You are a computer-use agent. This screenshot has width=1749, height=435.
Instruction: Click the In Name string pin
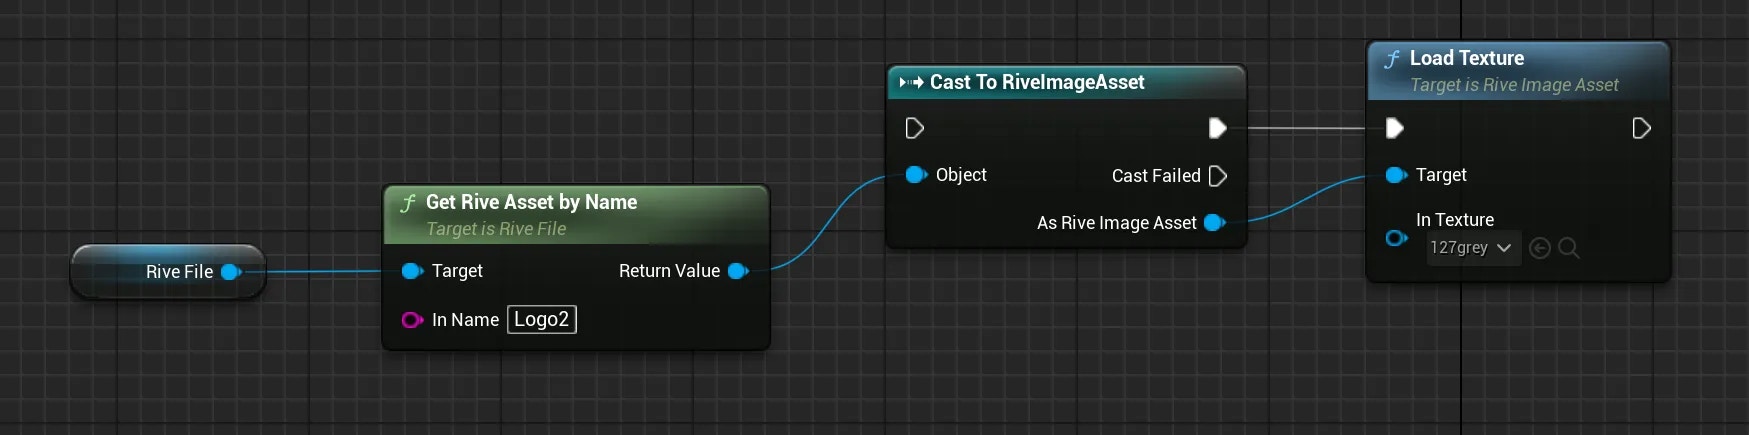pyautogui.click(x=412, y=320)
